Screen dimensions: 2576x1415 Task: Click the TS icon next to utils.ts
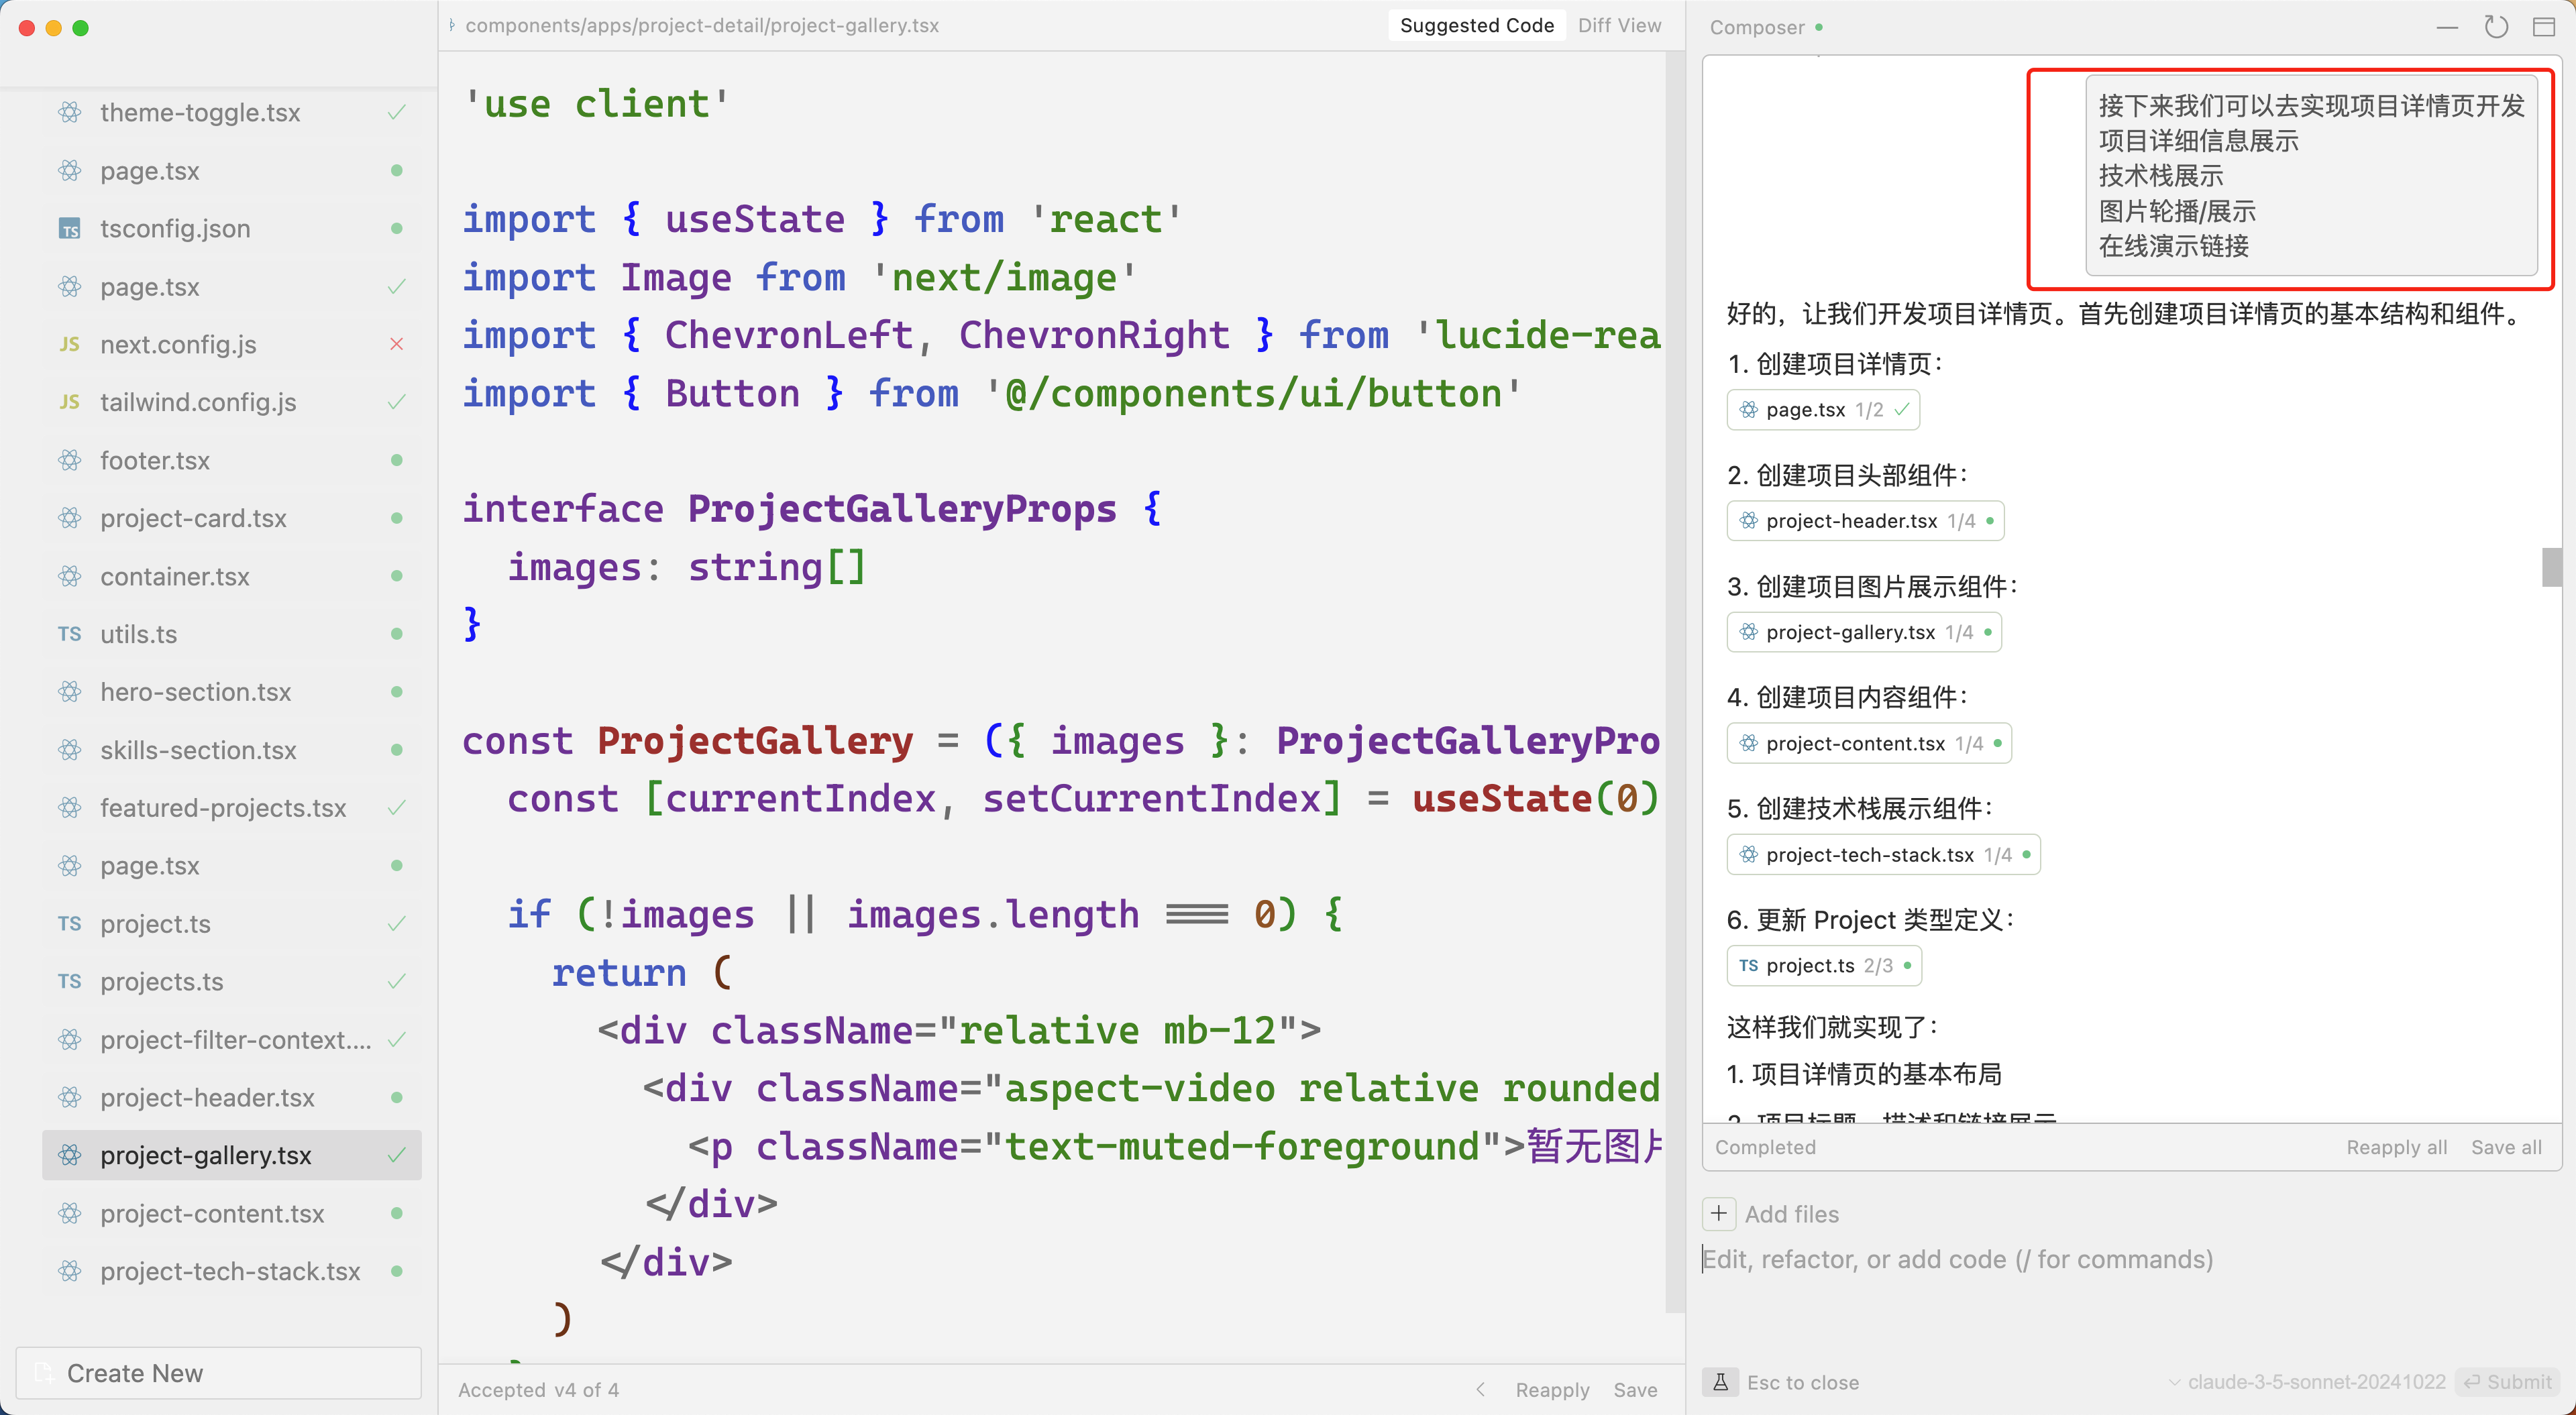point(69,634)
